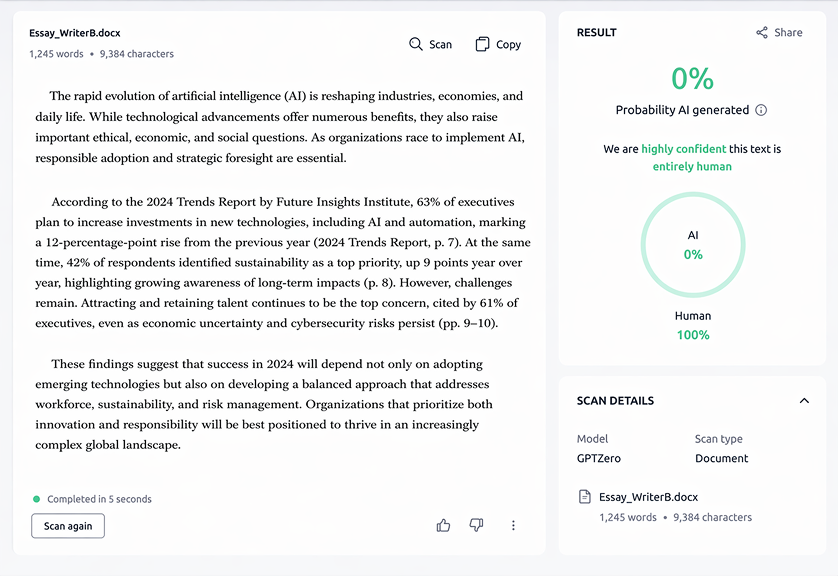Select the Essay_WriterB.docx title at top left
Image resolution: width=838 pixels, height=576 pixels.
click(x=75, y=33)
